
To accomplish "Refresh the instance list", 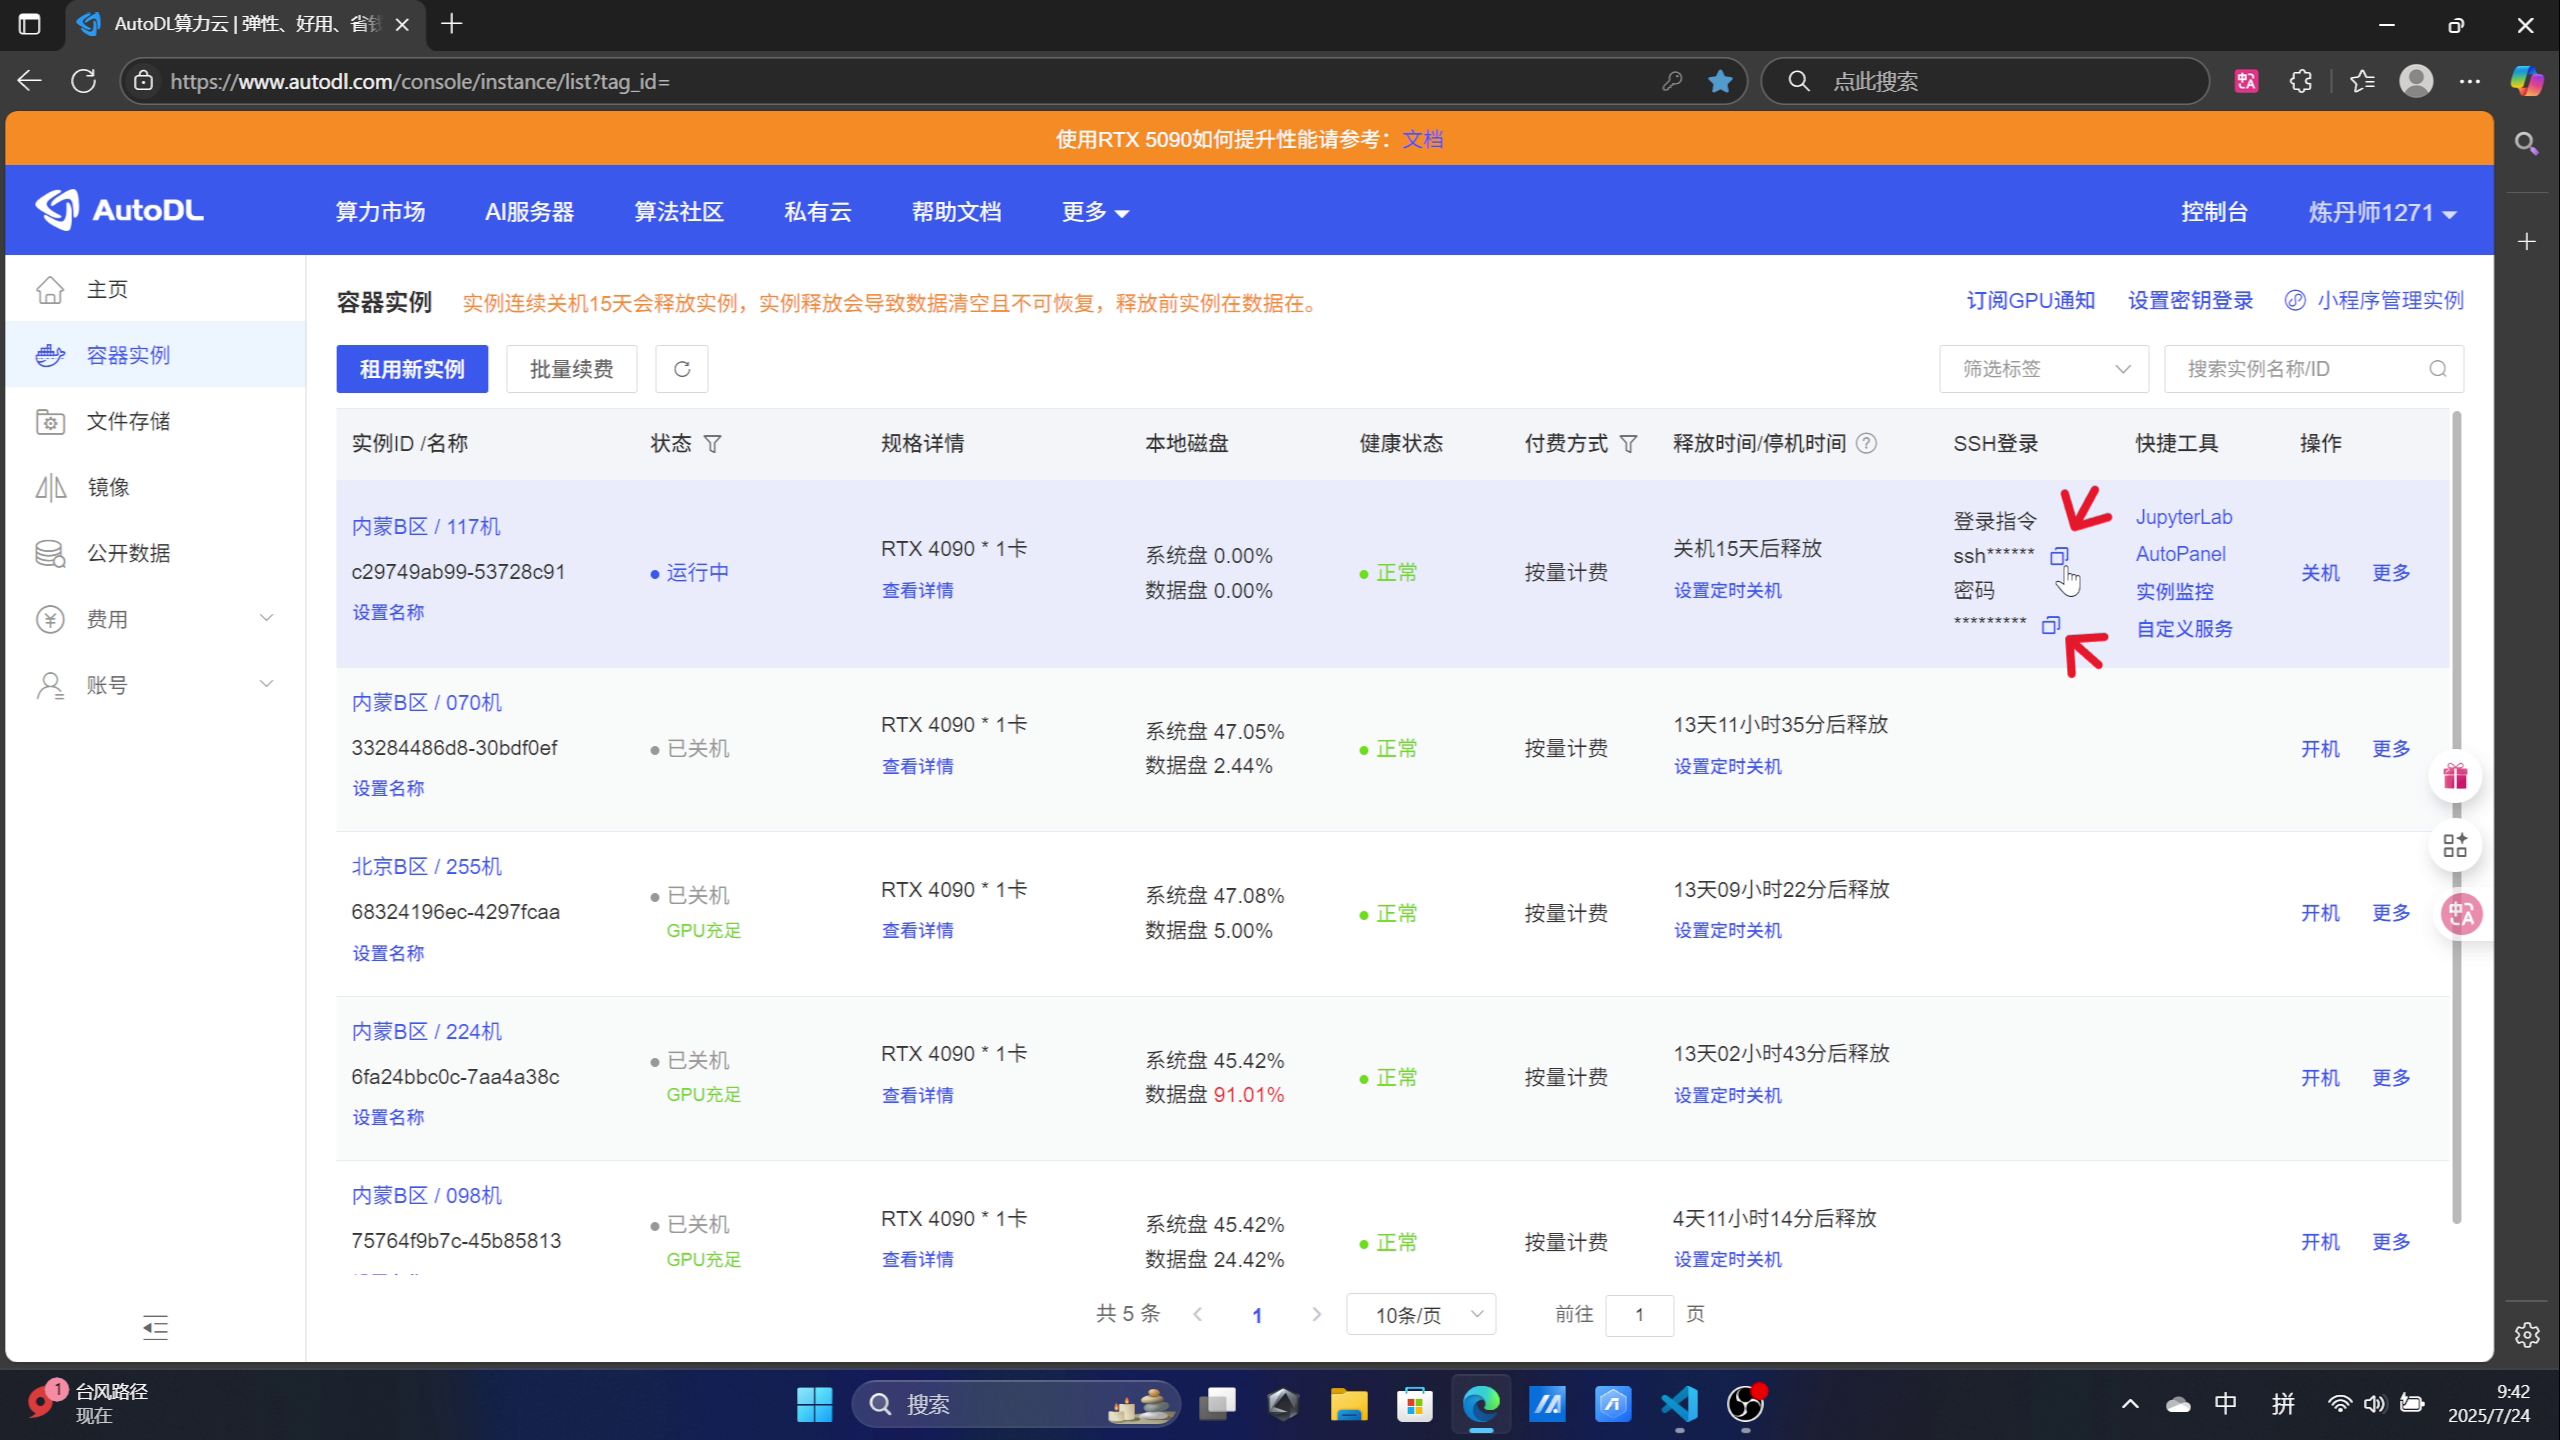I will 681,368.
